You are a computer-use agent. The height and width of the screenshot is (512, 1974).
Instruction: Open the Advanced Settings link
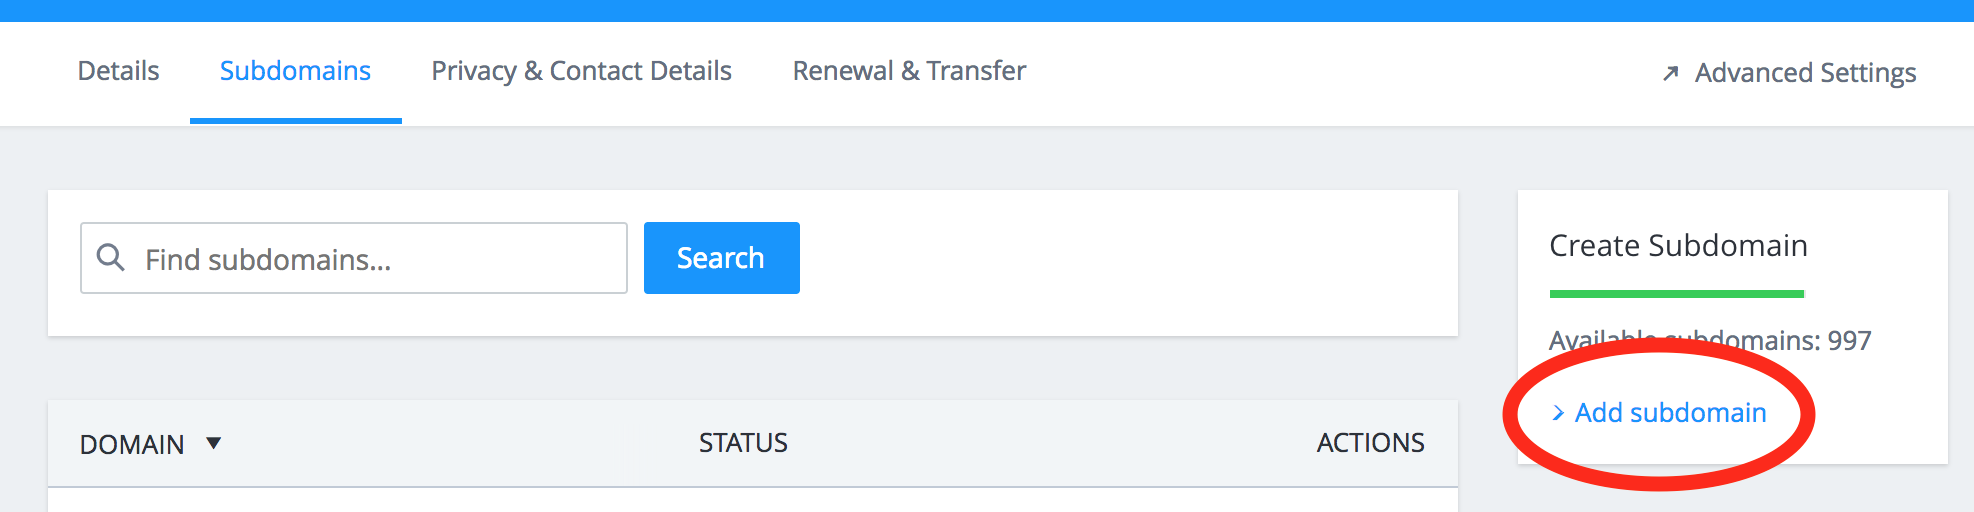click(1805, 73)
